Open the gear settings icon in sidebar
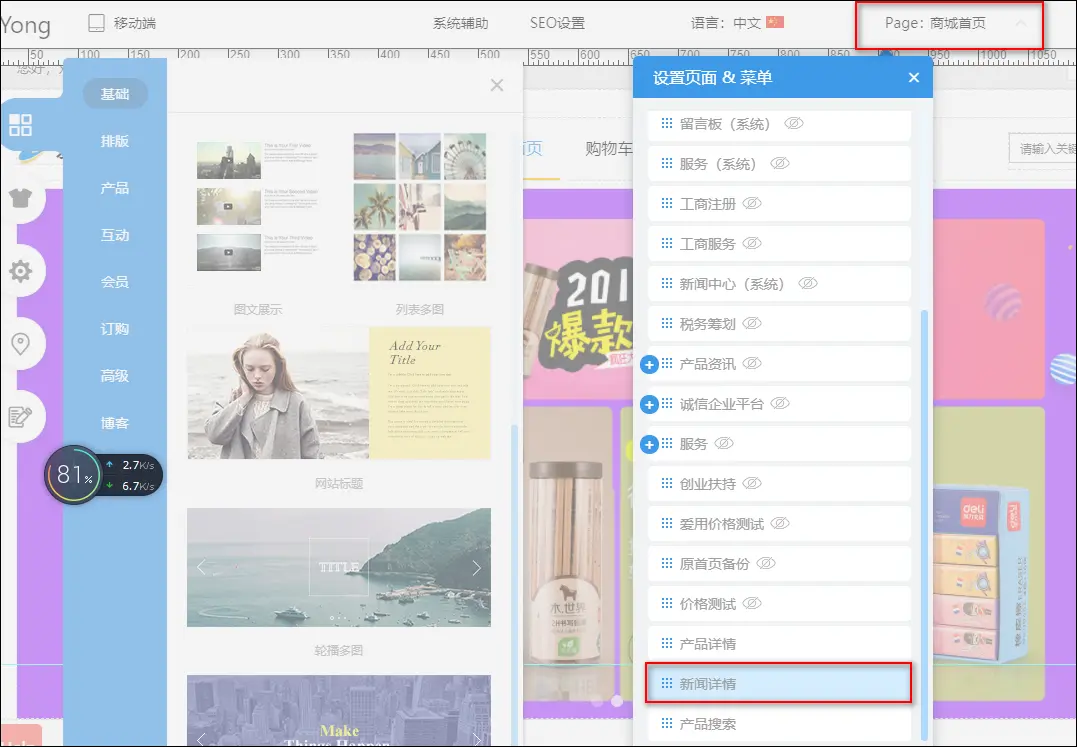The image size is (1077, 747). coord(20,271)
